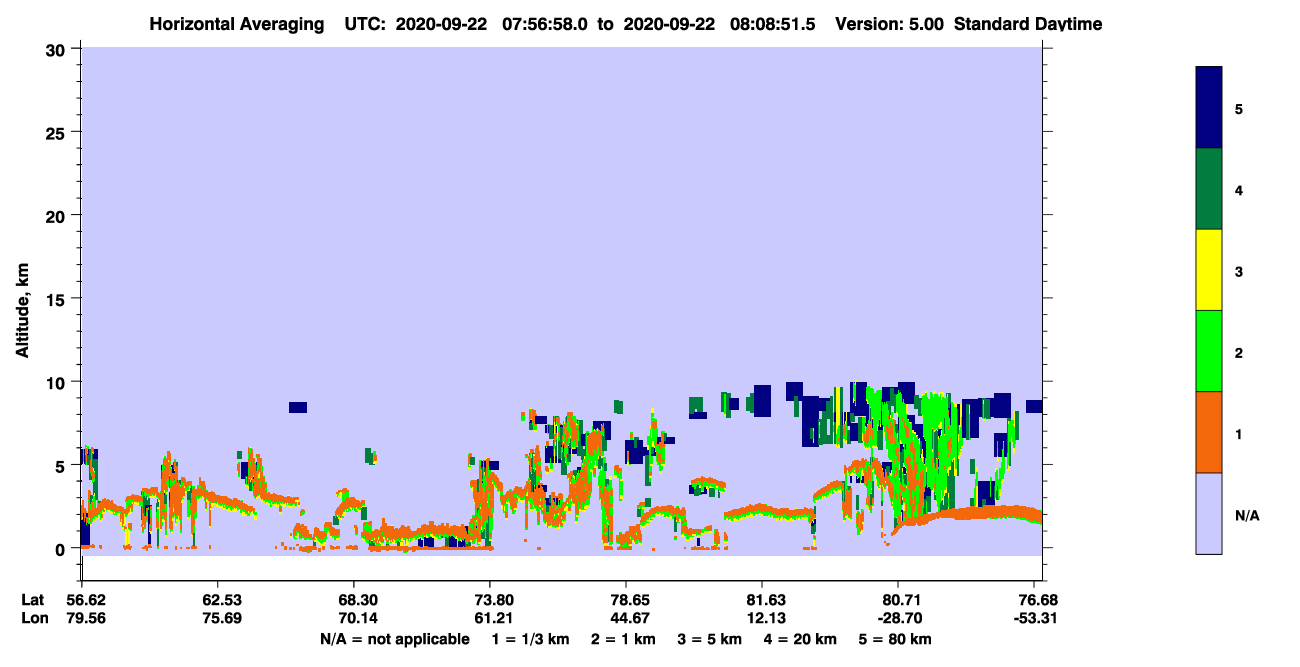Click the '1 = 1/3 km' legend text
This screenshot has height=667, width=1300.
pos(532,639)
